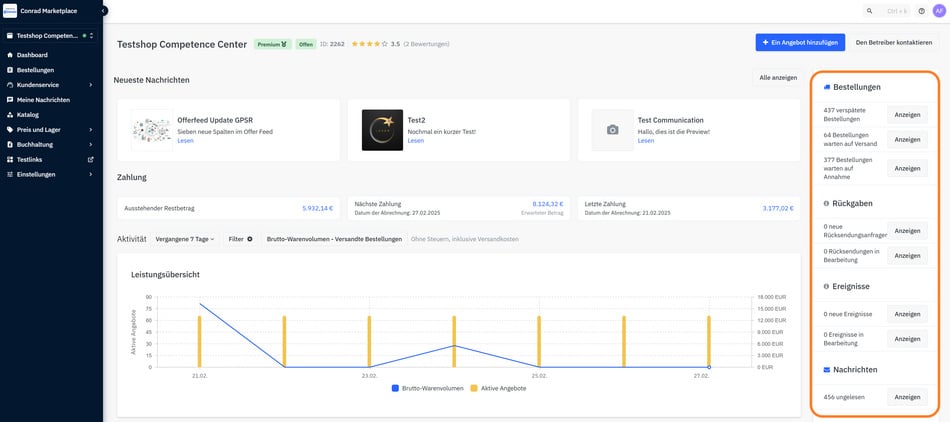The image size is (950, 422).
Task: Show neue Rücksendungsanfragen via Anzeigen
Action: coord(907,231)
